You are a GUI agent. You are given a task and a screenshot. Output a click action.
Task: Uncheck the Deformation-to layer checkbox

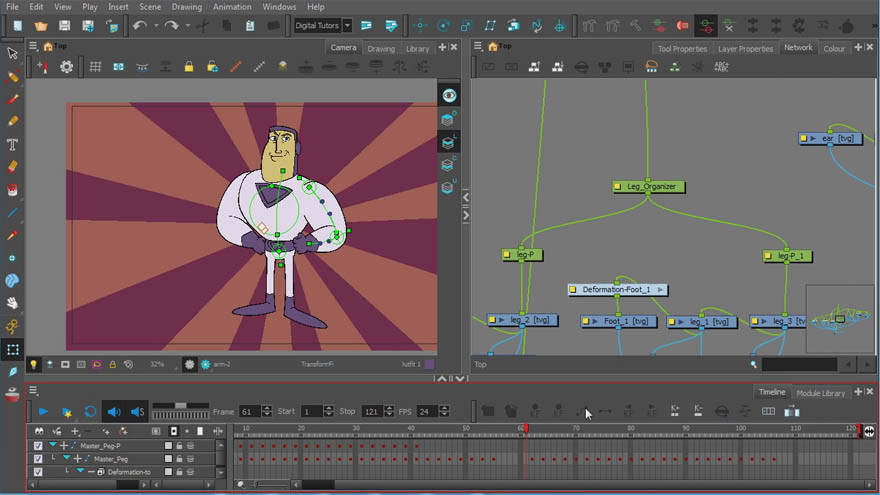(x=38, y=472)
